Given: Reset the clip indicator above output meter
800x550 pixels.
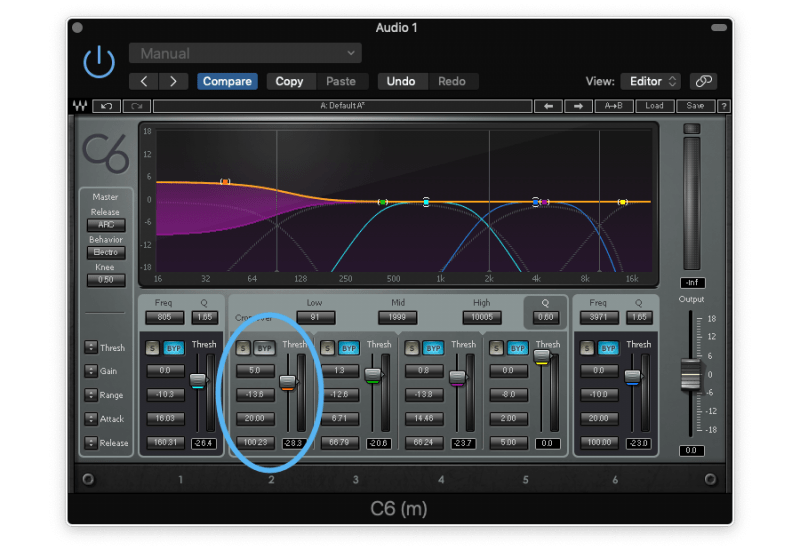Looking at the screenshot, I should click(692, 129).
